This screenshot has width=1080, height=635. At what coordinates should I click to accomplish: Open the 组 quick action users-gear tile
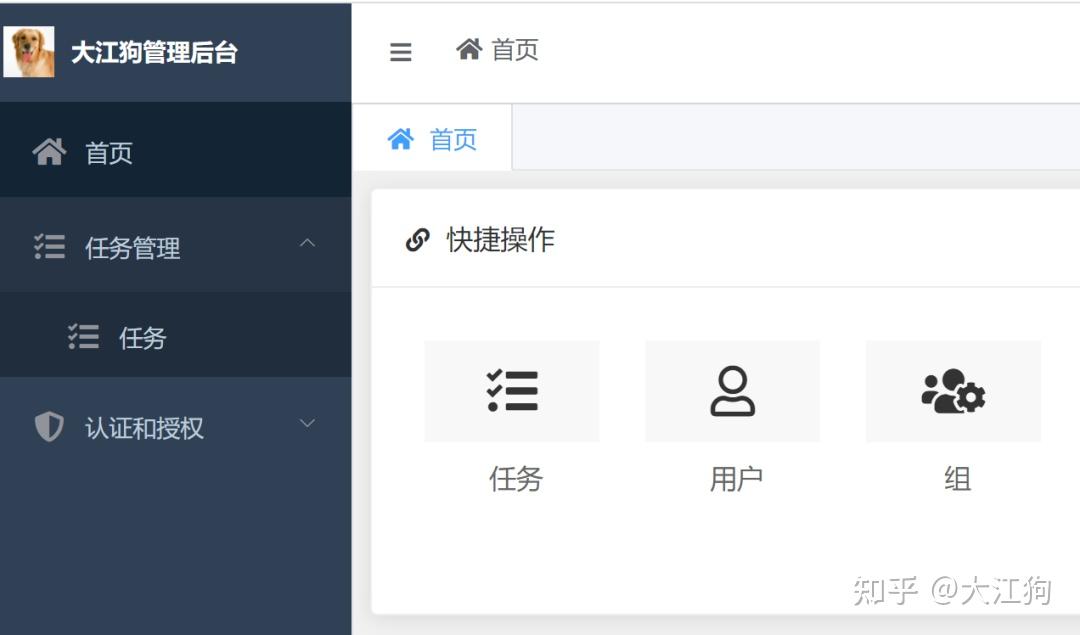pos(953,391)
